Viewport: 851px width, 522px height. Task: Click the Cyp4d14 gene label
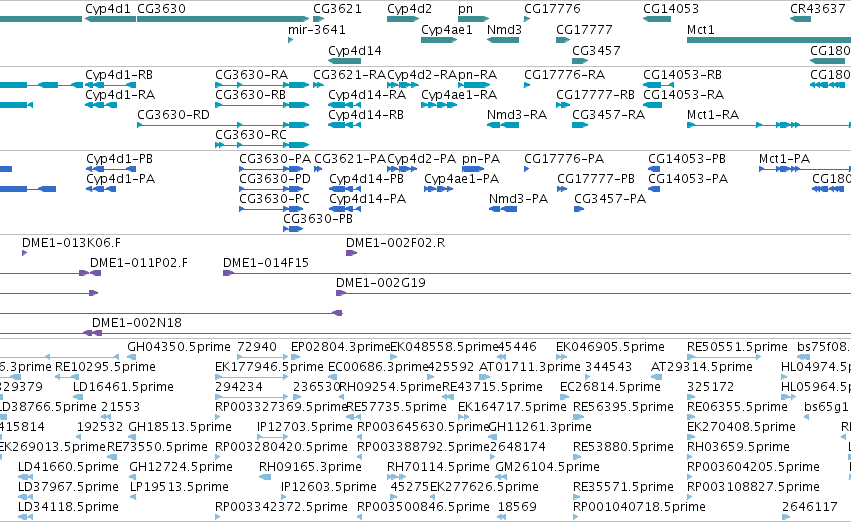(354, 50)
